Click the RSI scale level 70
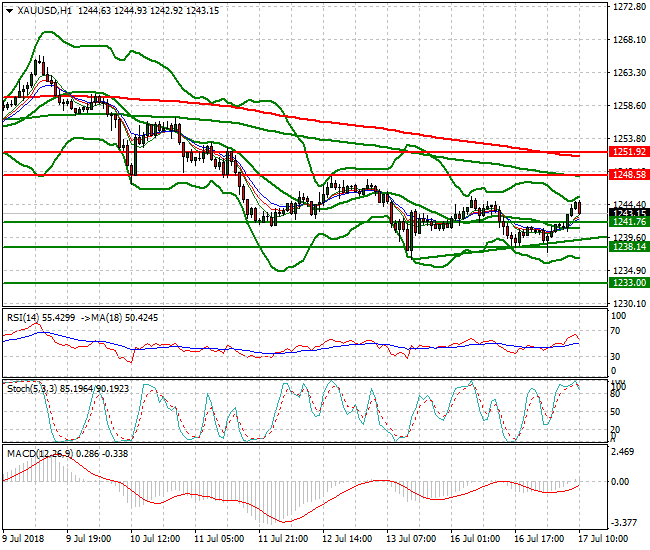The image size is (650, 550). (x=616, y=331)
